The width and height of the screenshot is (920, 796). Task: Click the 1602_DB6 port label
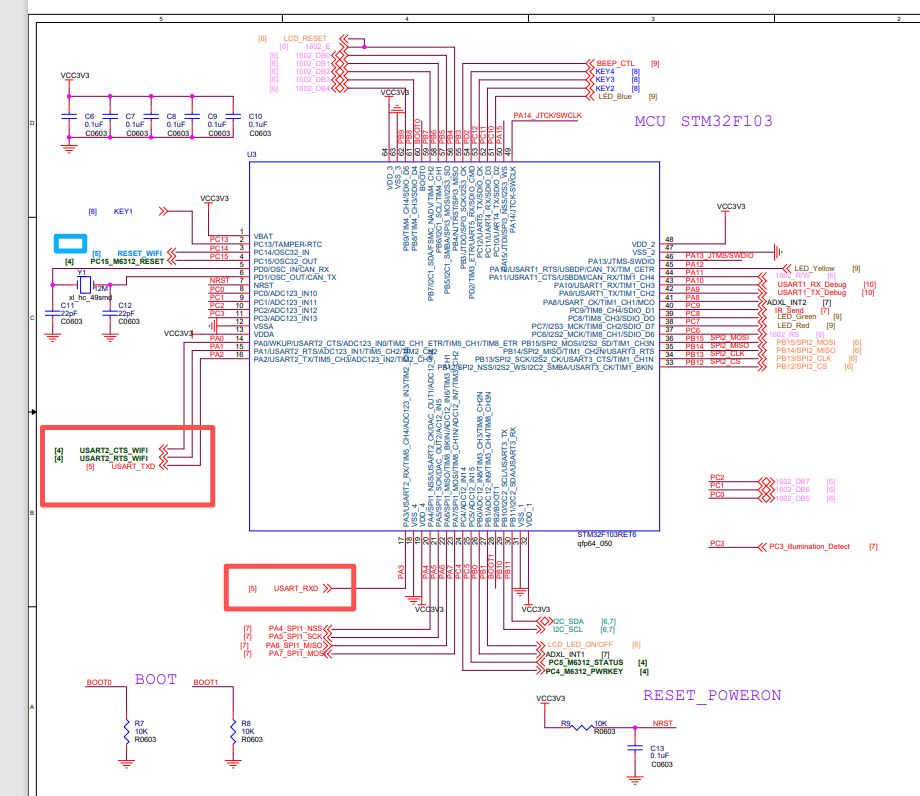pyautogui.click(x=792, y=489)
